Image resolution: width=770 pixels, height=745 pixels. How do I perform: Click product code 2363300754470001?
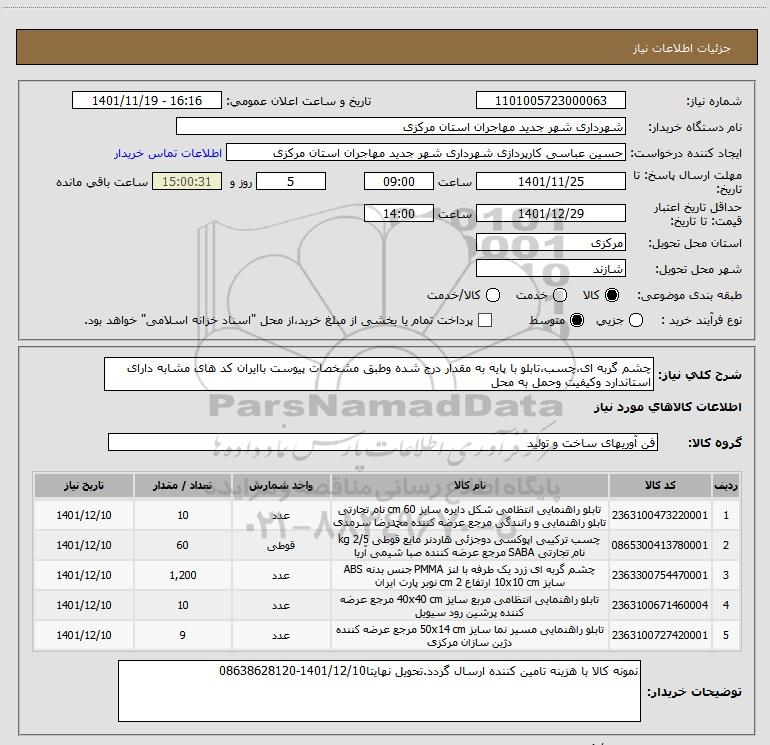tap(660, 575)
